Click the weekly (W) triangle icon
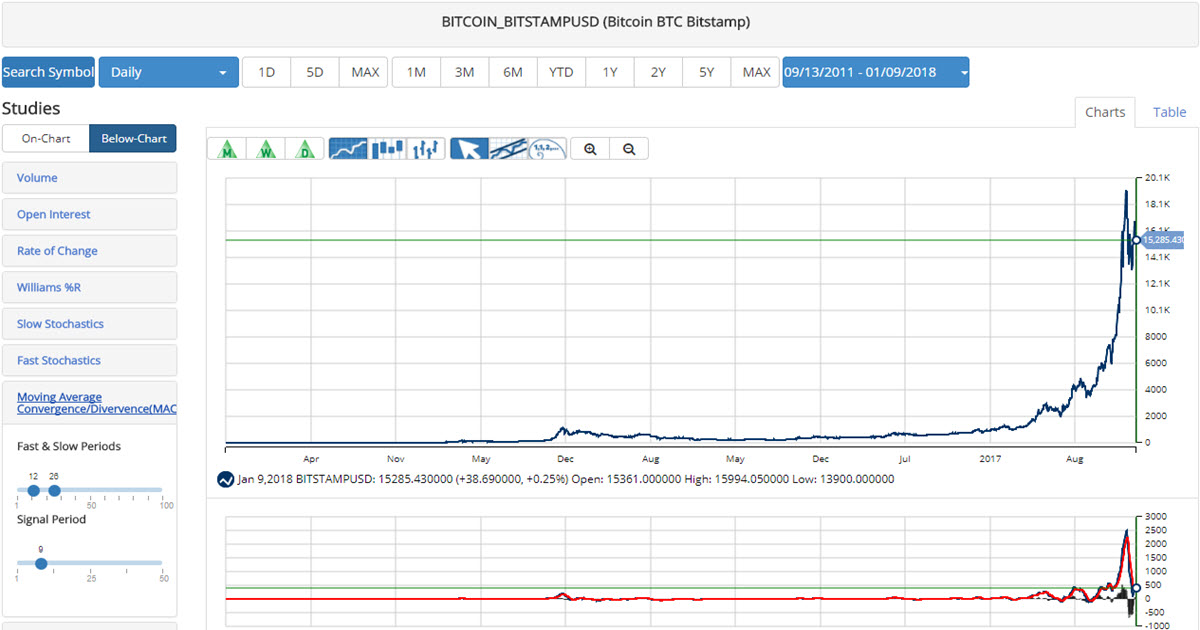The width and height of the screenshot is (1200, 630). point(266,149)
